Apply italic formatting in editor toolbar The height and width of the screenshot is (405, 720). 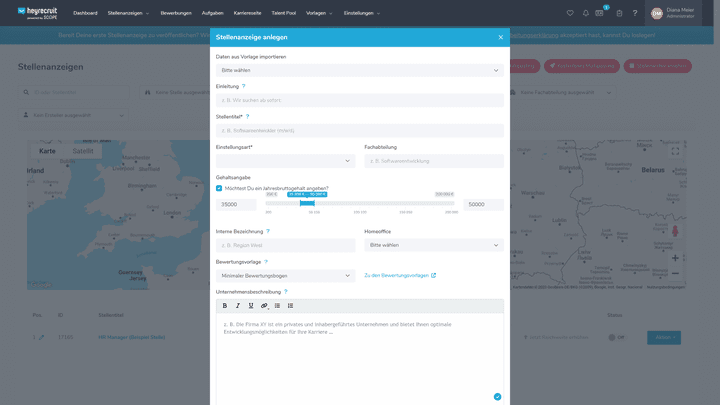point(238,305)
